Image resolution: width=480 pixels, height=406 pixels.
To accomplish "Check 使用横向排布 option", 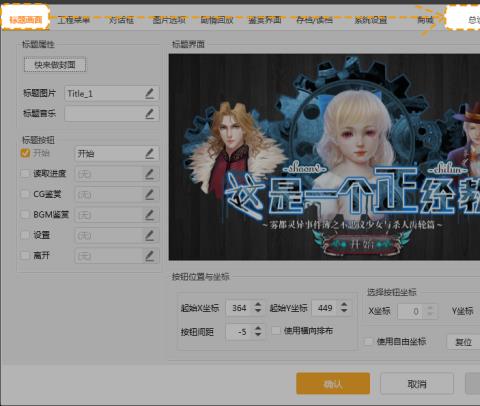I will point(276,331).
